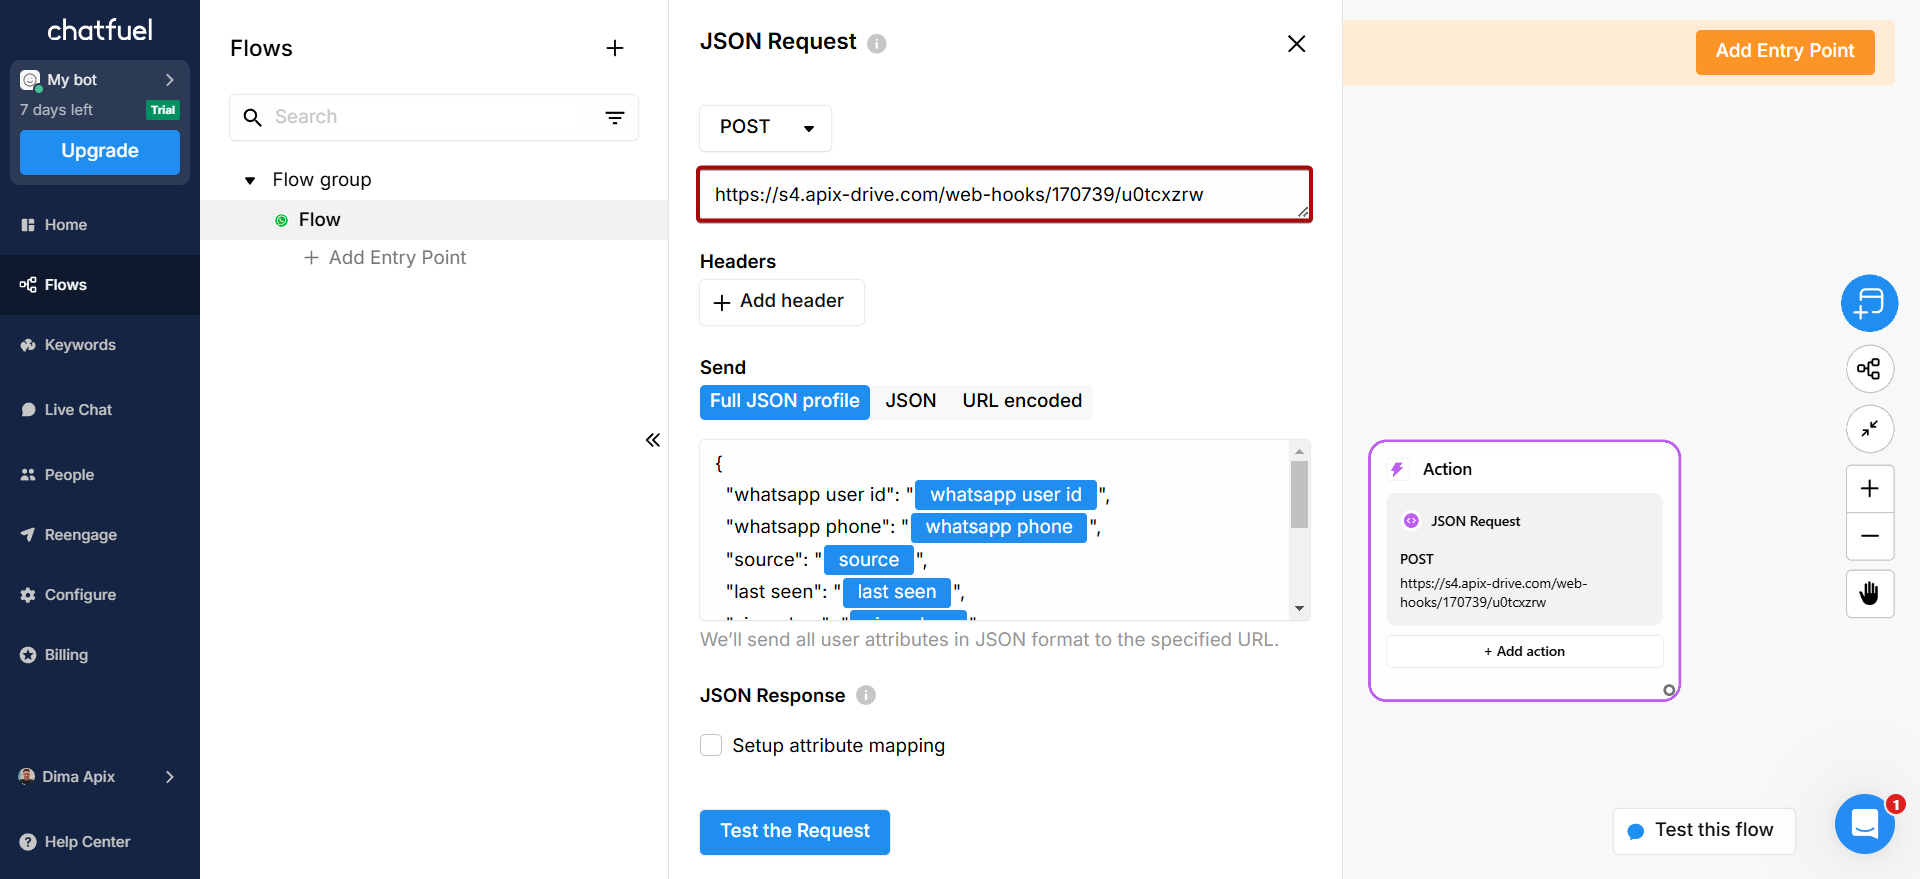Click the add block chat icon
1920x879 pixels.
point(1869,303)
